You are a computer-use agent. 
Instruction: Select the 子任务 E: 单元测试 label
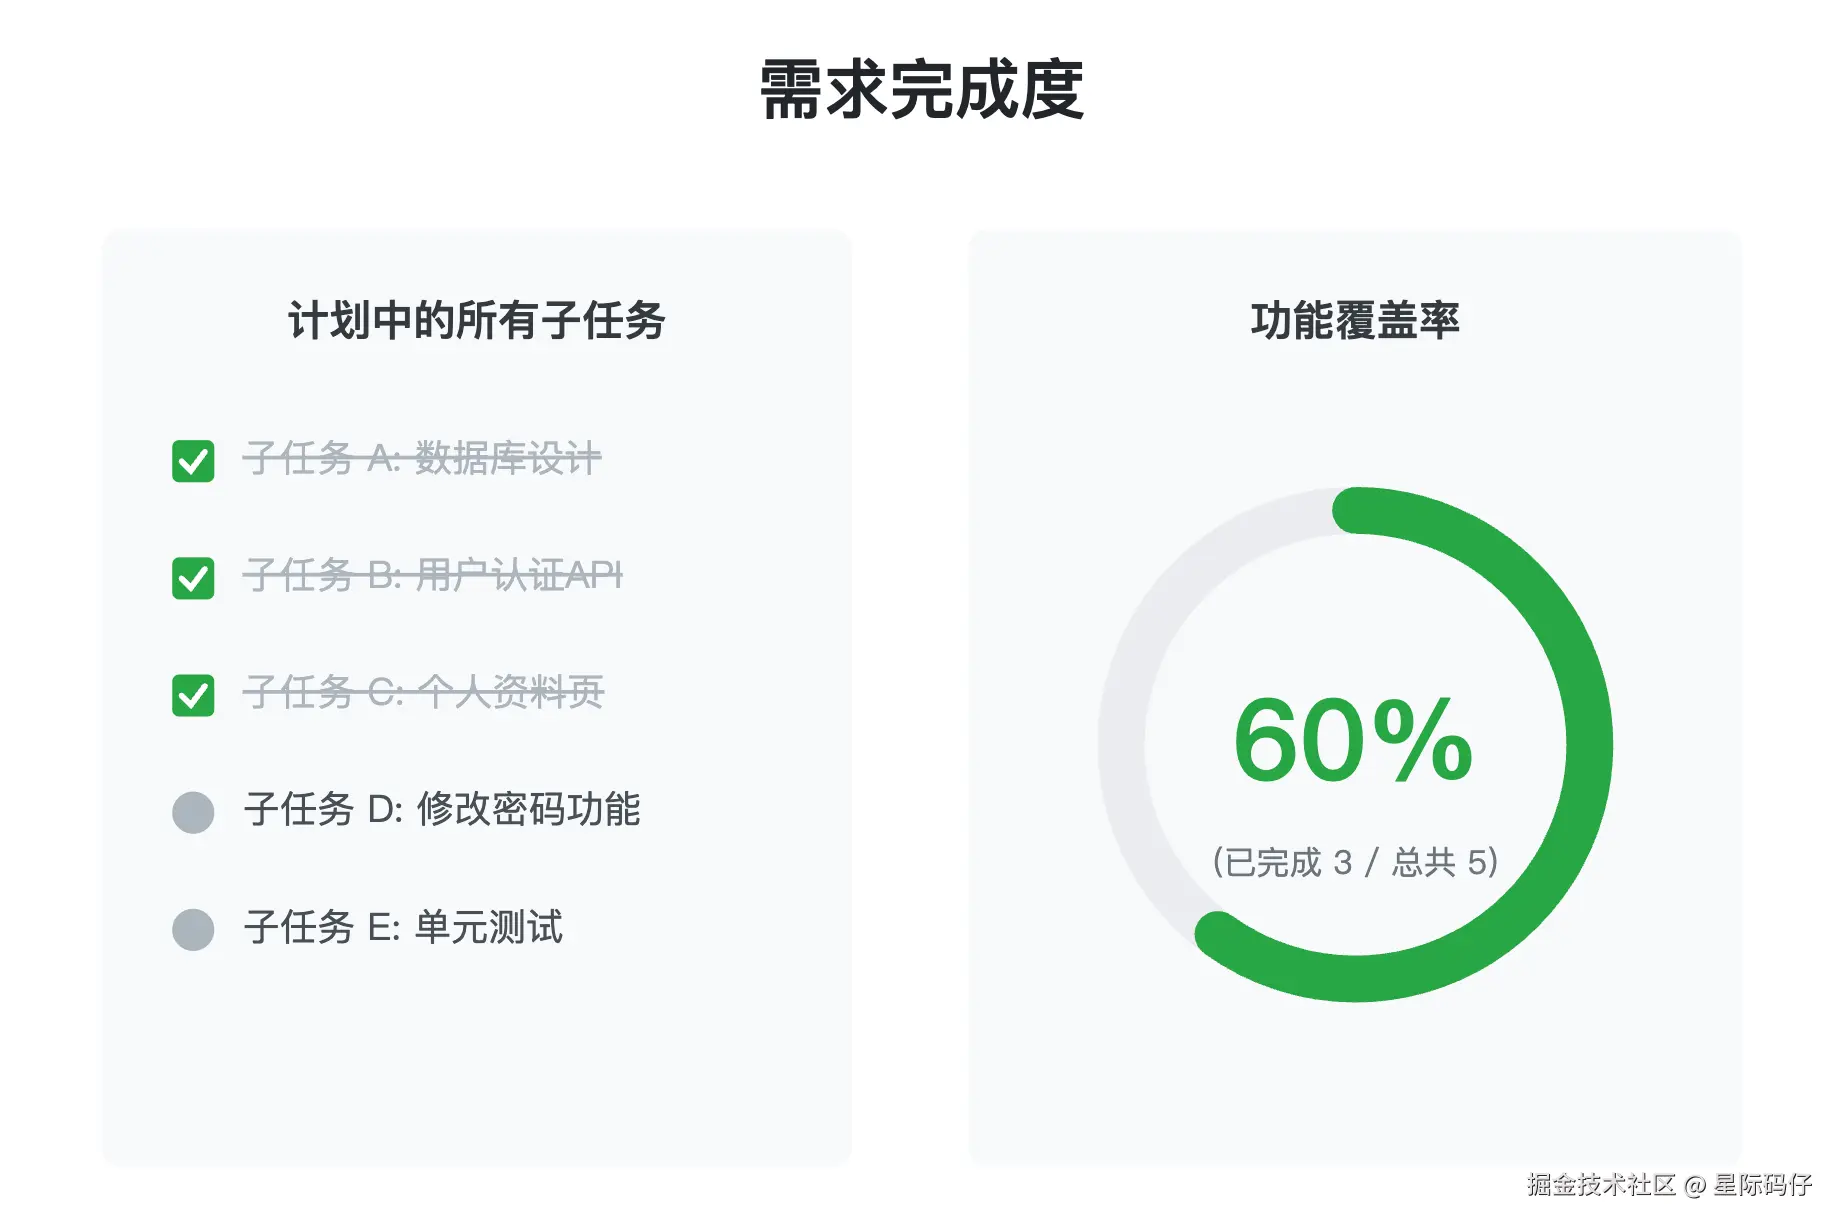(x=403, y=927)
